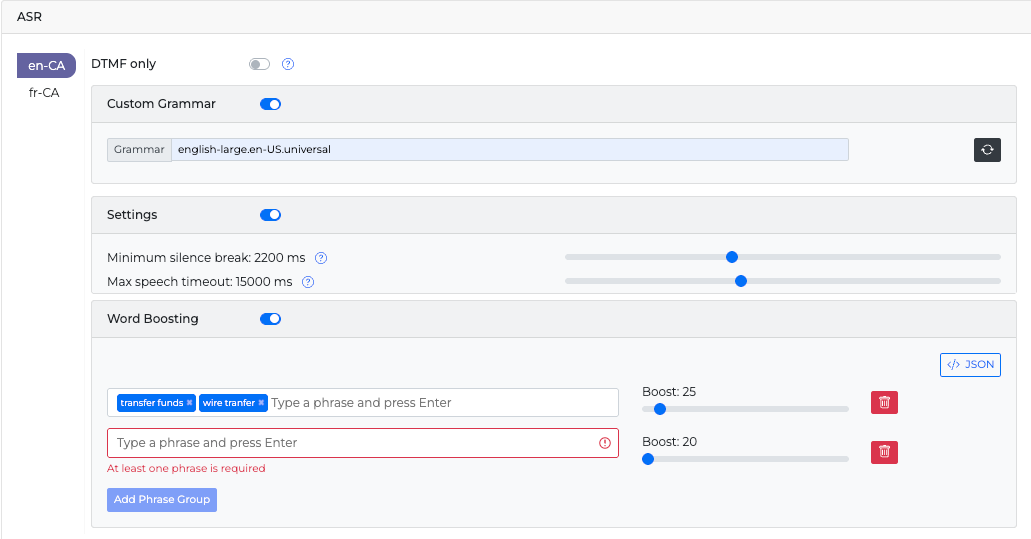Move the Boost 20 slider handle
This screenshot has height=539, width=1031.
648,459
